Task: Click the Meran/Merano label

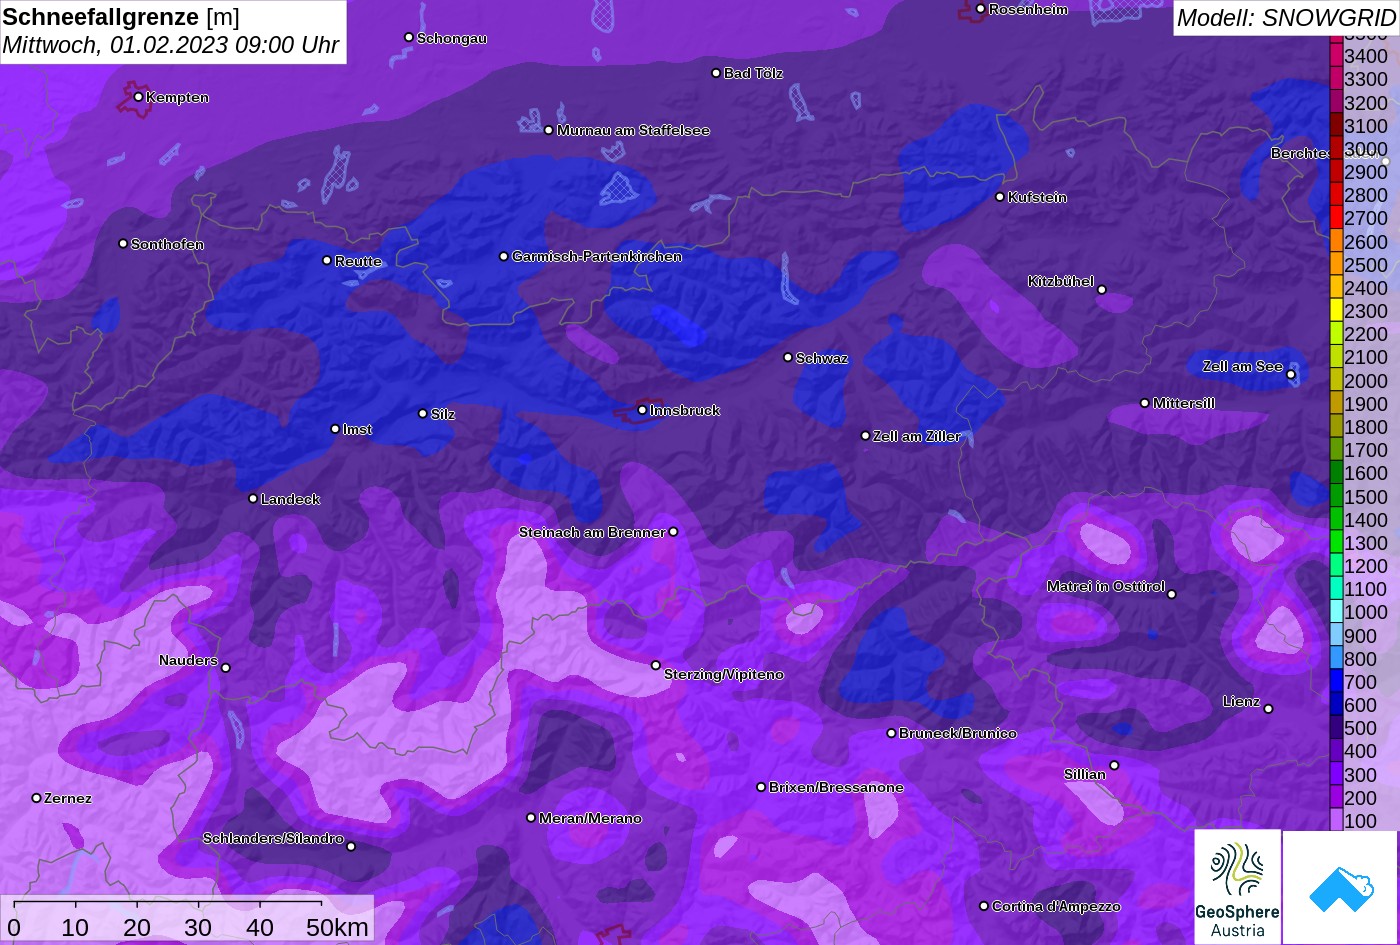Action: [590, 818]
